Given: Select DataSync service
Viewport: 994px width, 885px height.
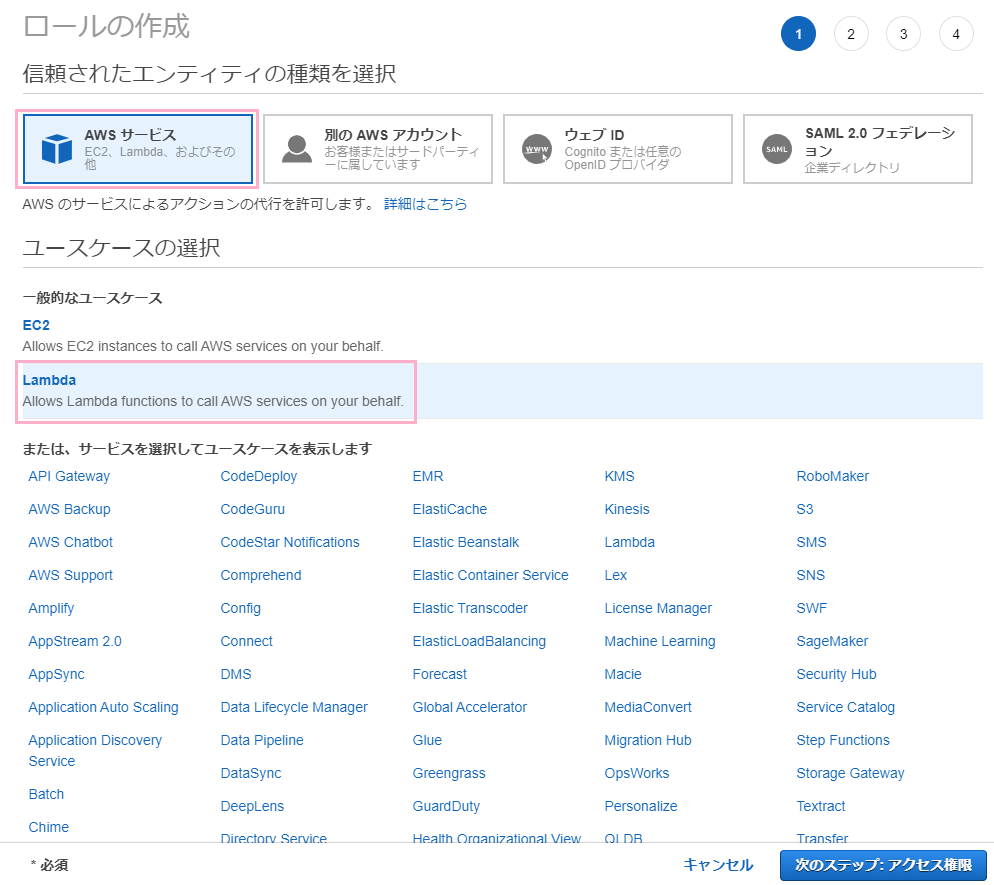Looking at the screenshot, I should pyautogui.click(x=251, y=773).
